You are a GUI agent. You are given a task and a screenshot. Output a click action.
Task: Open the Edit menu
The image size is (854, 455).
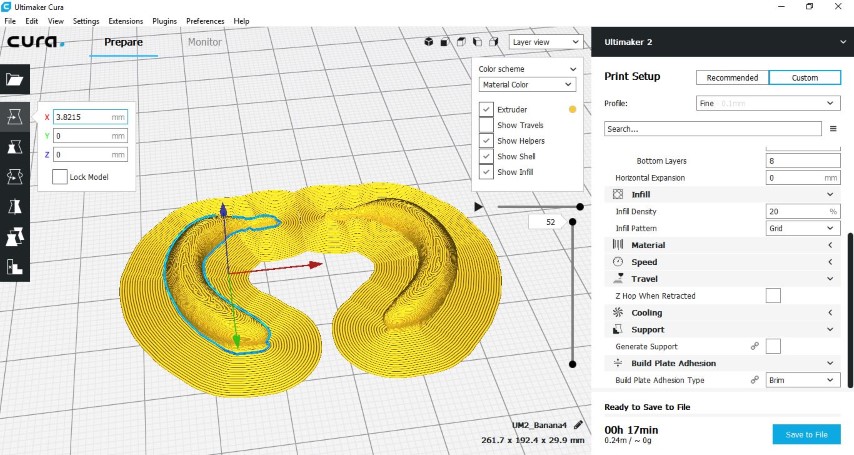click(32, 21)
